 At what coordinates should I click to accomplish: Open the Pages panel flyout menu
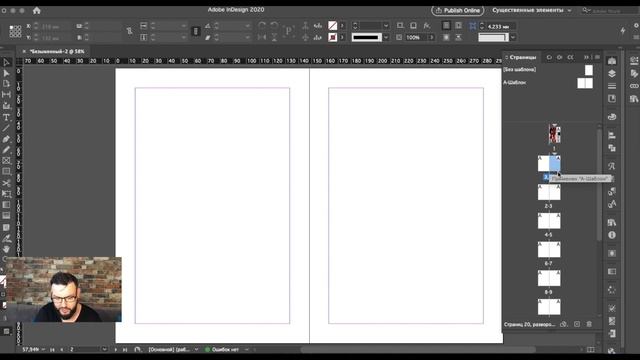[597, 57]
